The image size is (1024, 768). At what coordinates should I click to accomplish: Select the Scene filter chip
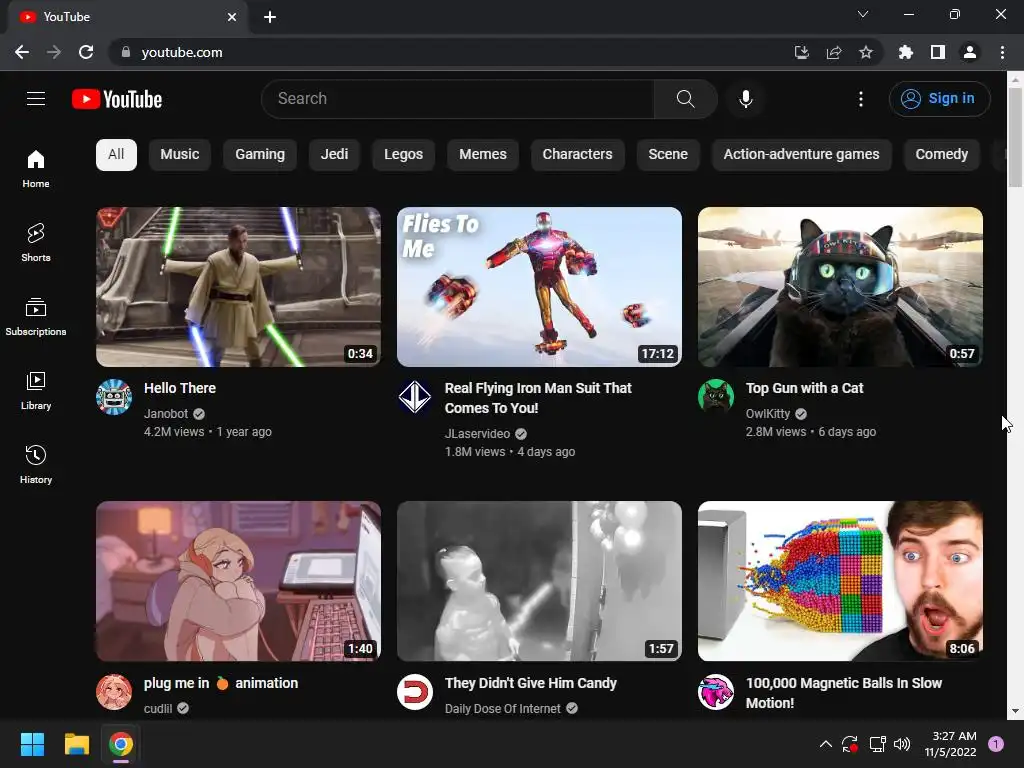click(x=668, y=155)
